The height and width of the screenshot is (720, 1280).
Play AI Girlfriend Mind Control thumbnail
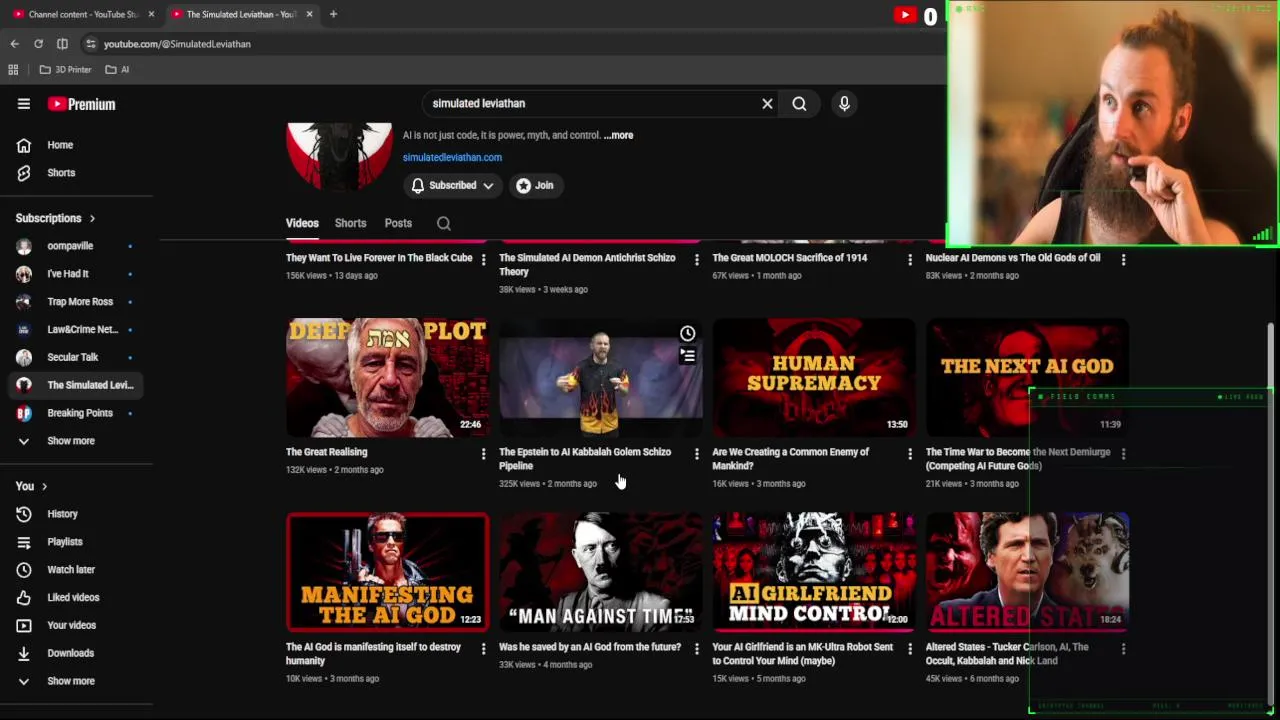[814, 573]
